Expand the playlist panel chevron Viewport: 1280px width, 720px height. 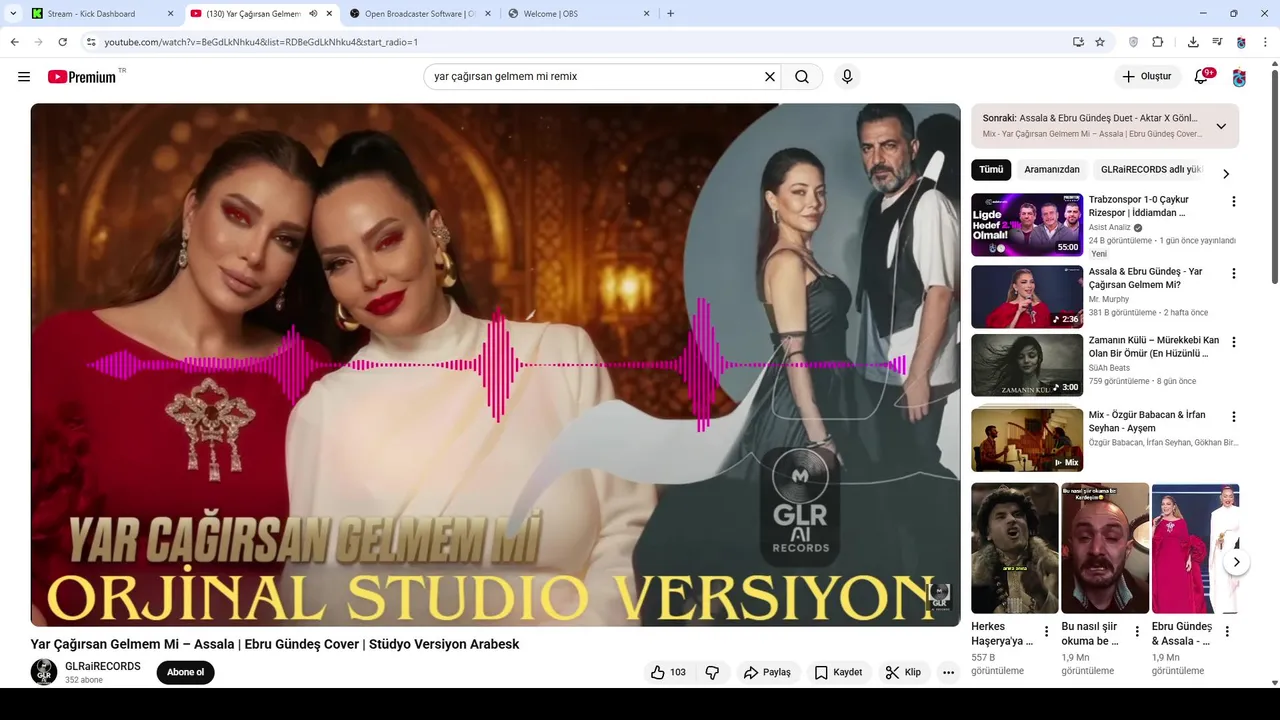click(1221, 126)
